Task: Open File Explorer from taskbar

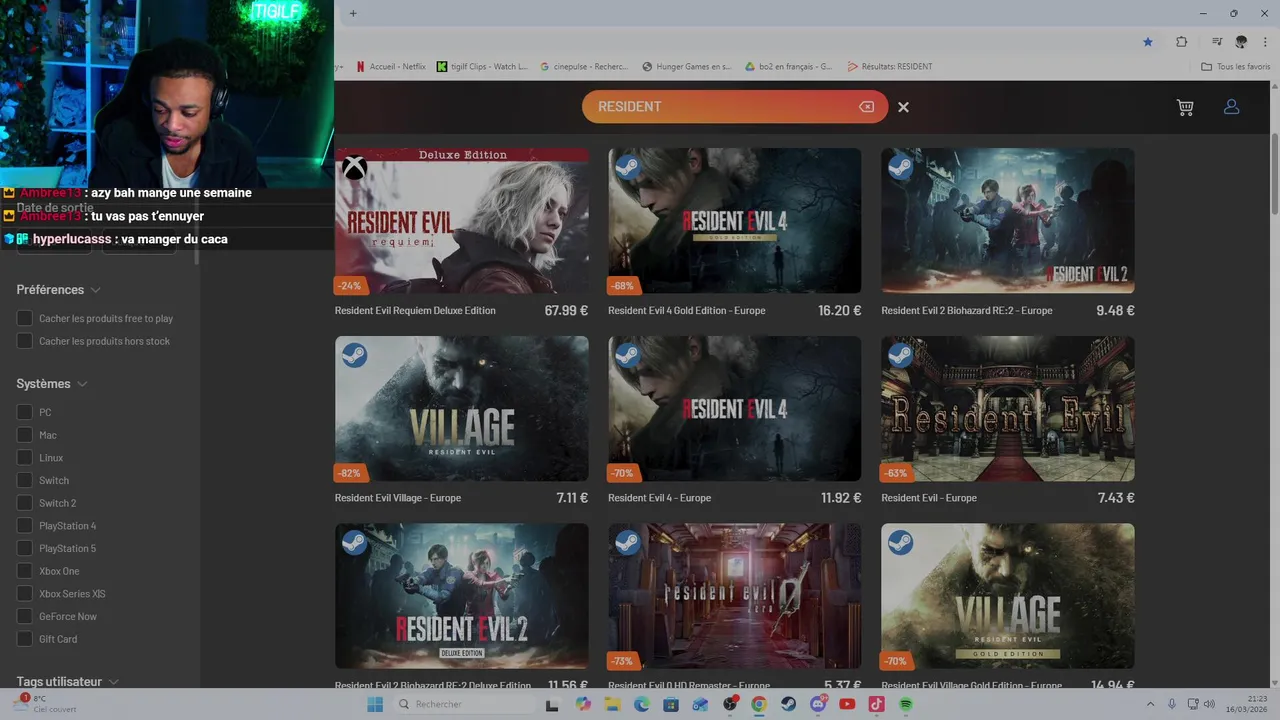Action: point(612,704)
